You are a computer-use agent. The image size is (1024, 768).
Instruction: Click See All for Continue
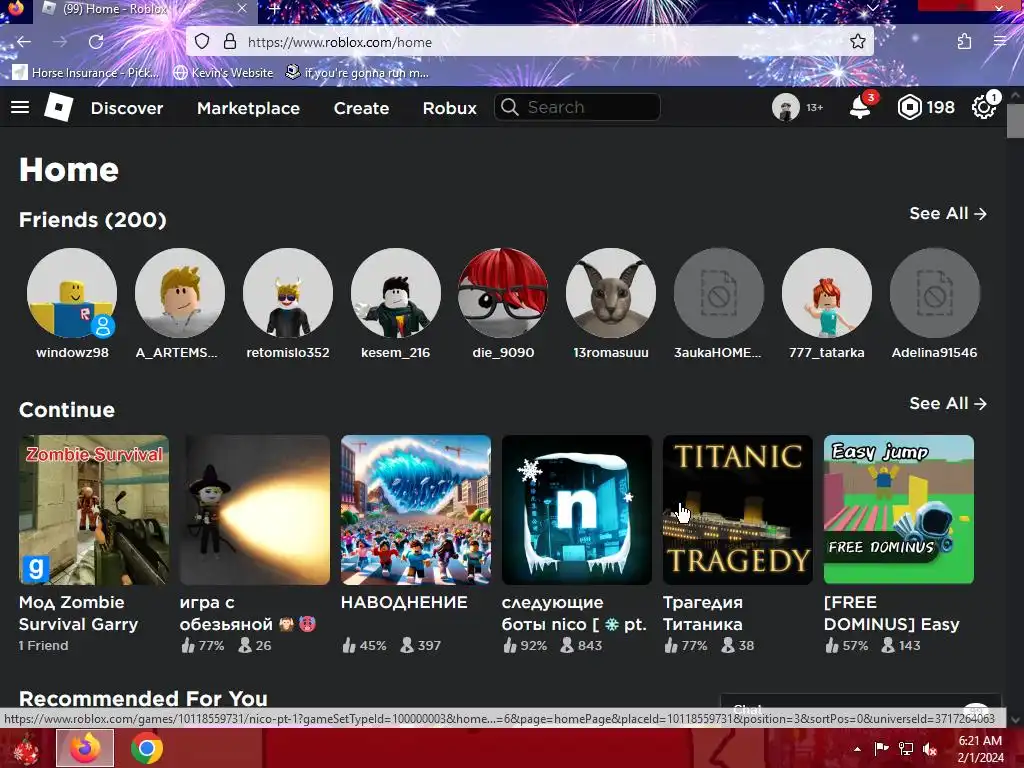coord(948,404)
